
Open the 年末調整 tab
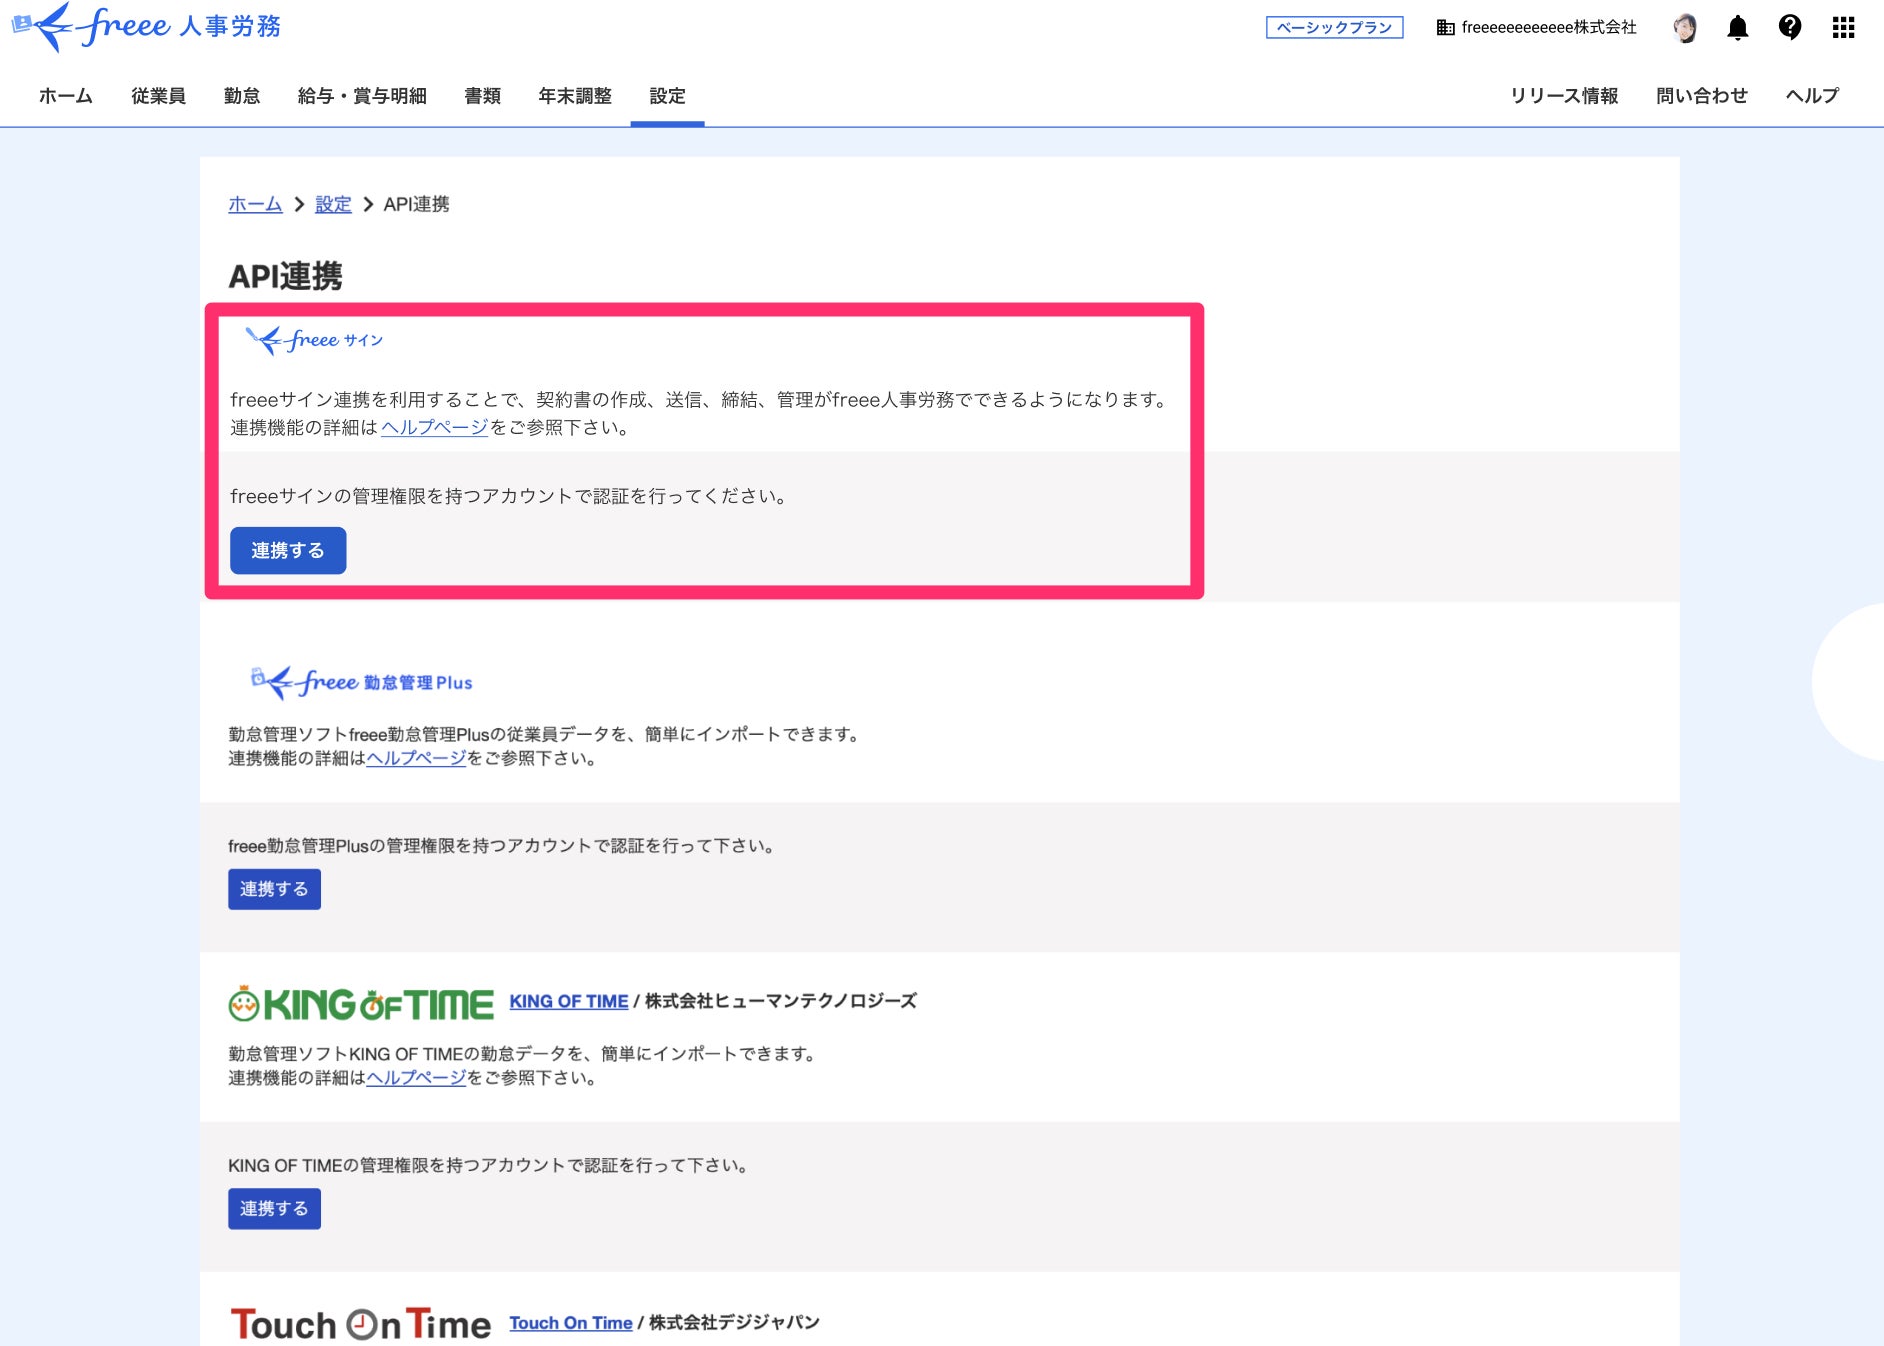click(x=575, y=96)
